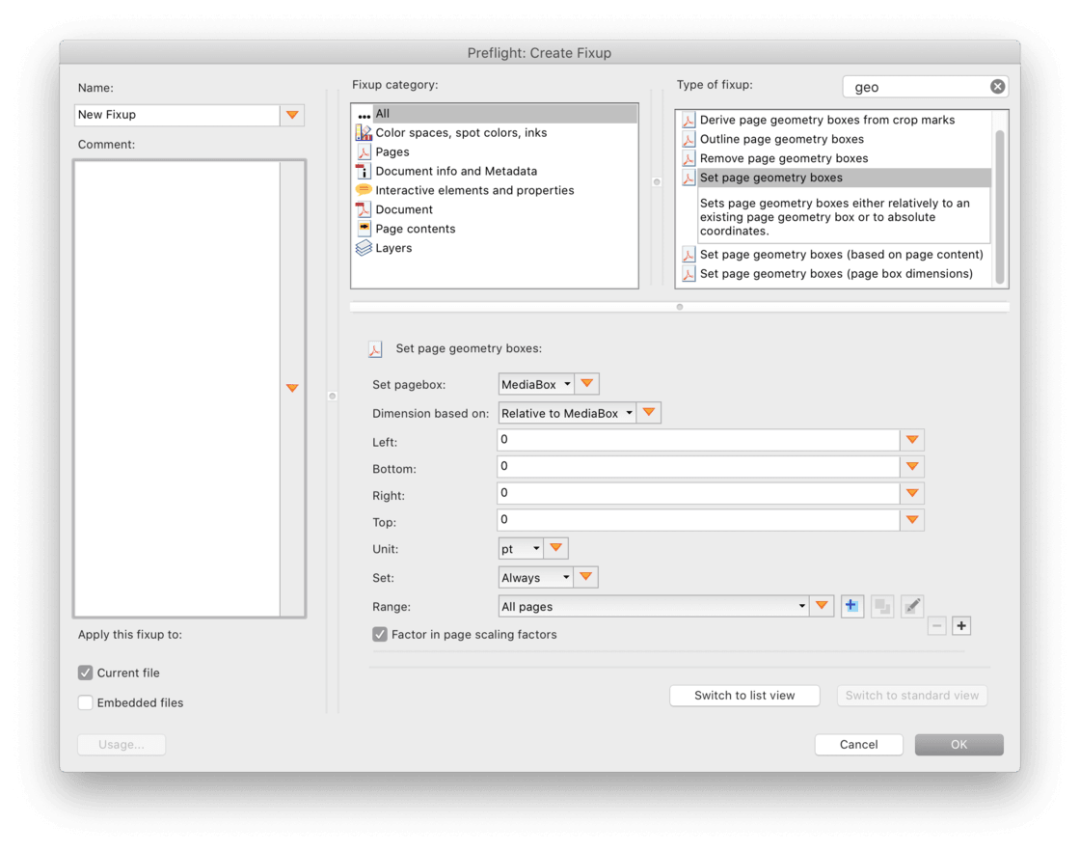Click orange arrow next to Dimension based on
Screen dimensions: 1080x851
tap(649, 412)
